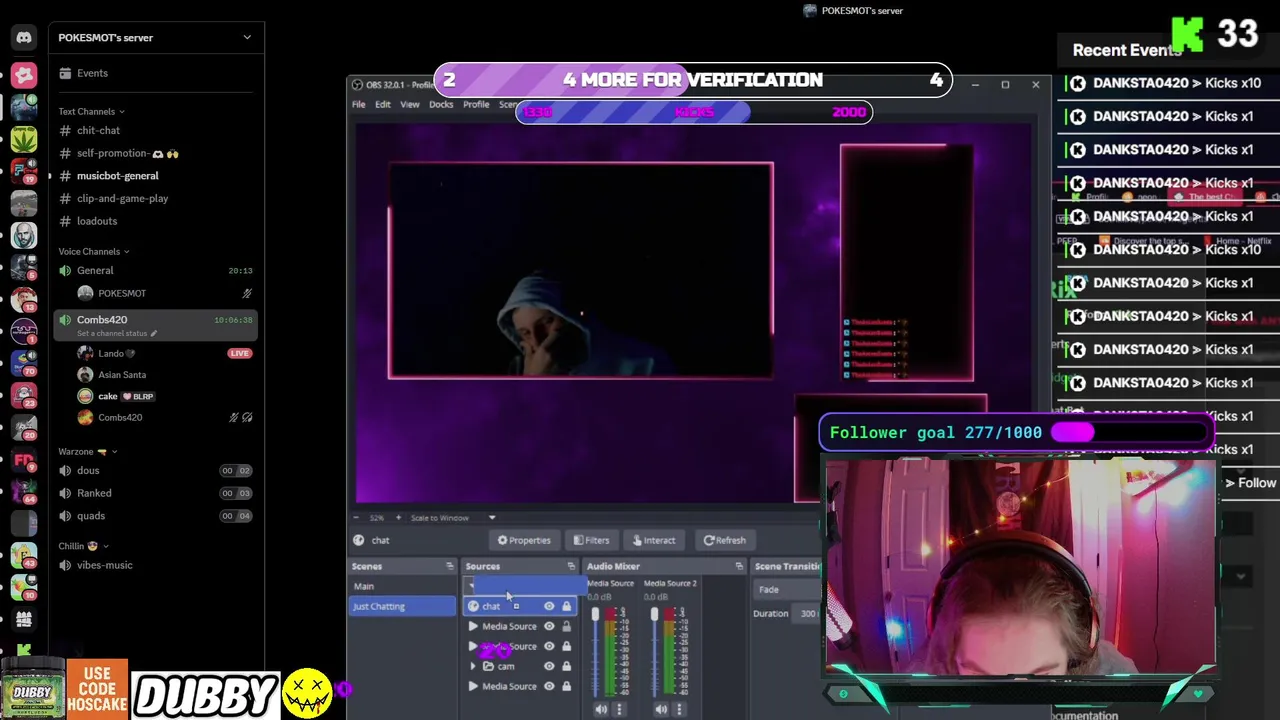Select the Just Chatting scene
This screenshot has height=720, width=1280.
coord(402,606)
